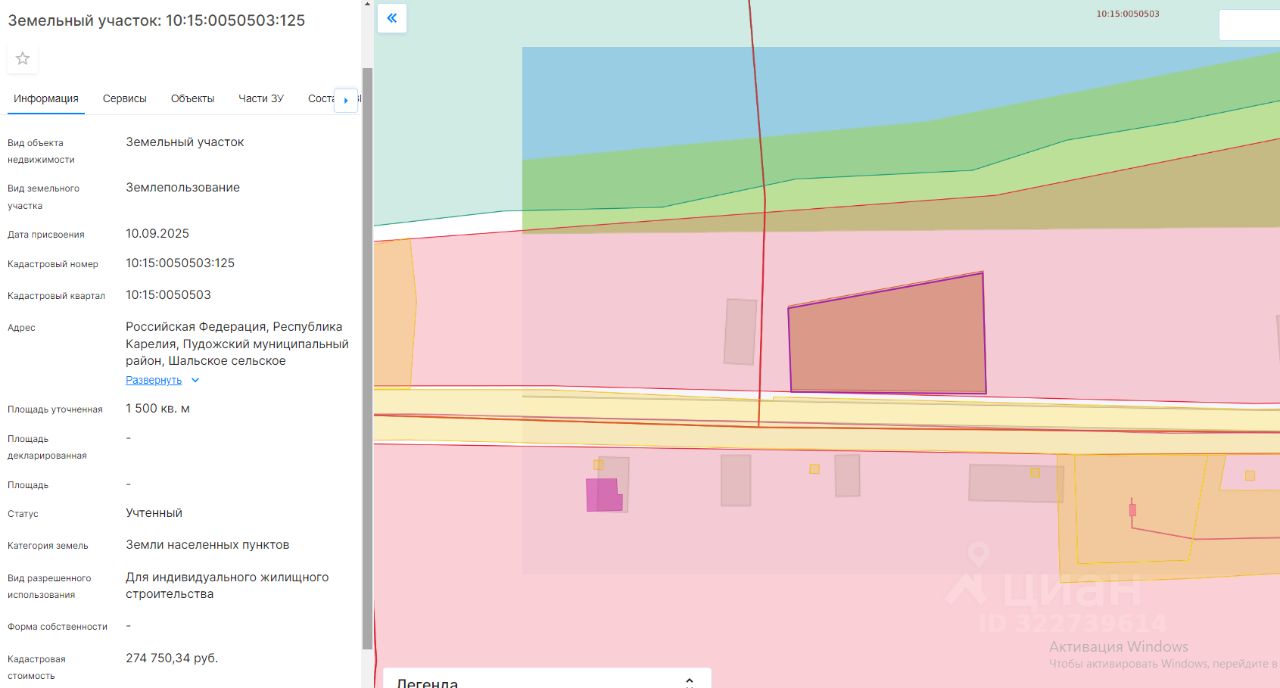Click cadastral number 10:15:0050503:125 value
Screen dimensions: 1280x688
[x=180, y=263]
